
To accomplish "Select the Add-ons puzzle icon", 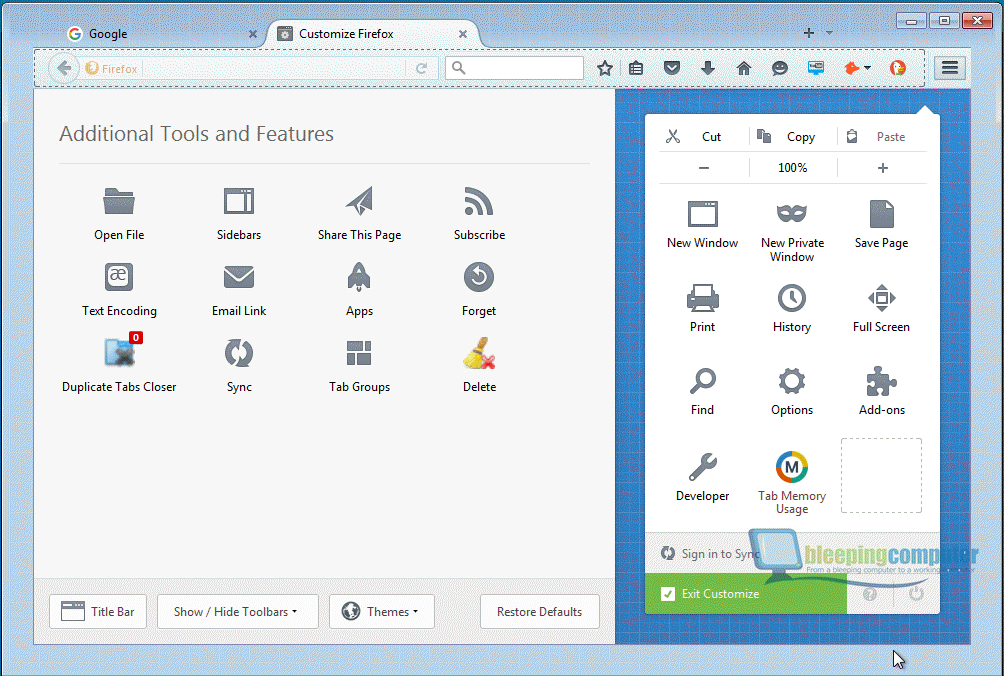I will (x=881, y=382).
